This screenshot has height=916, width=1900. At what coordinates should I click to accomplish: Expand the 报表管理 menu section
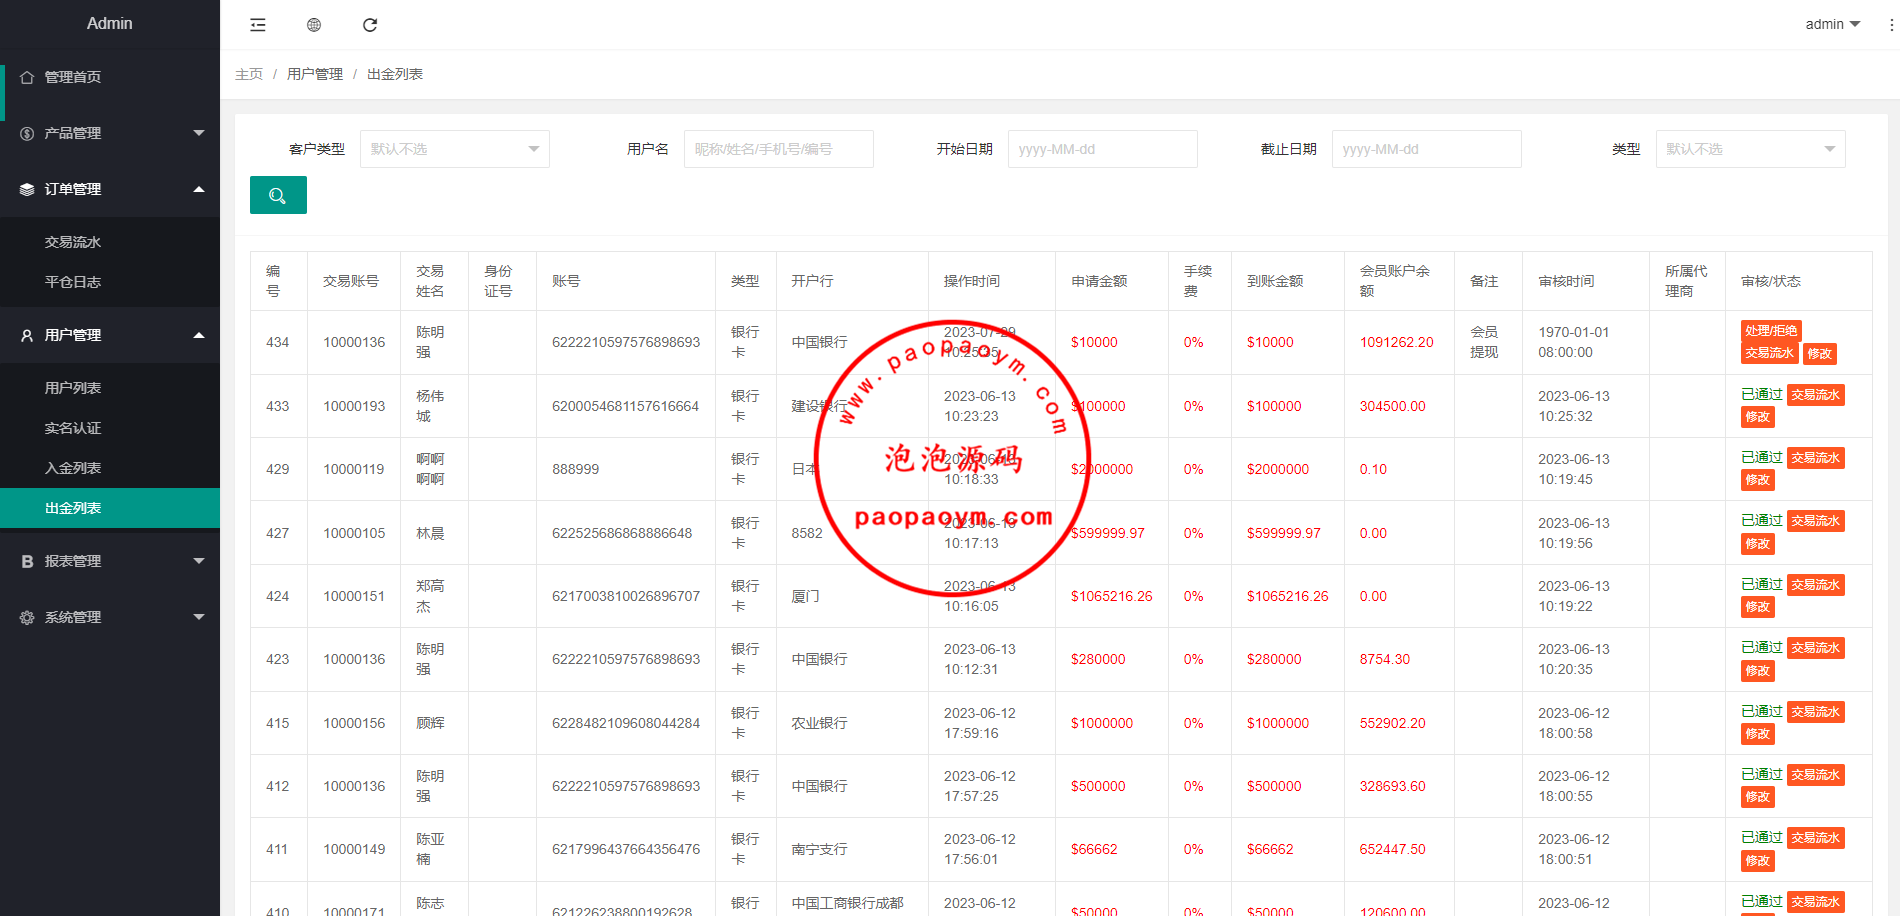[x=110, y=561]
